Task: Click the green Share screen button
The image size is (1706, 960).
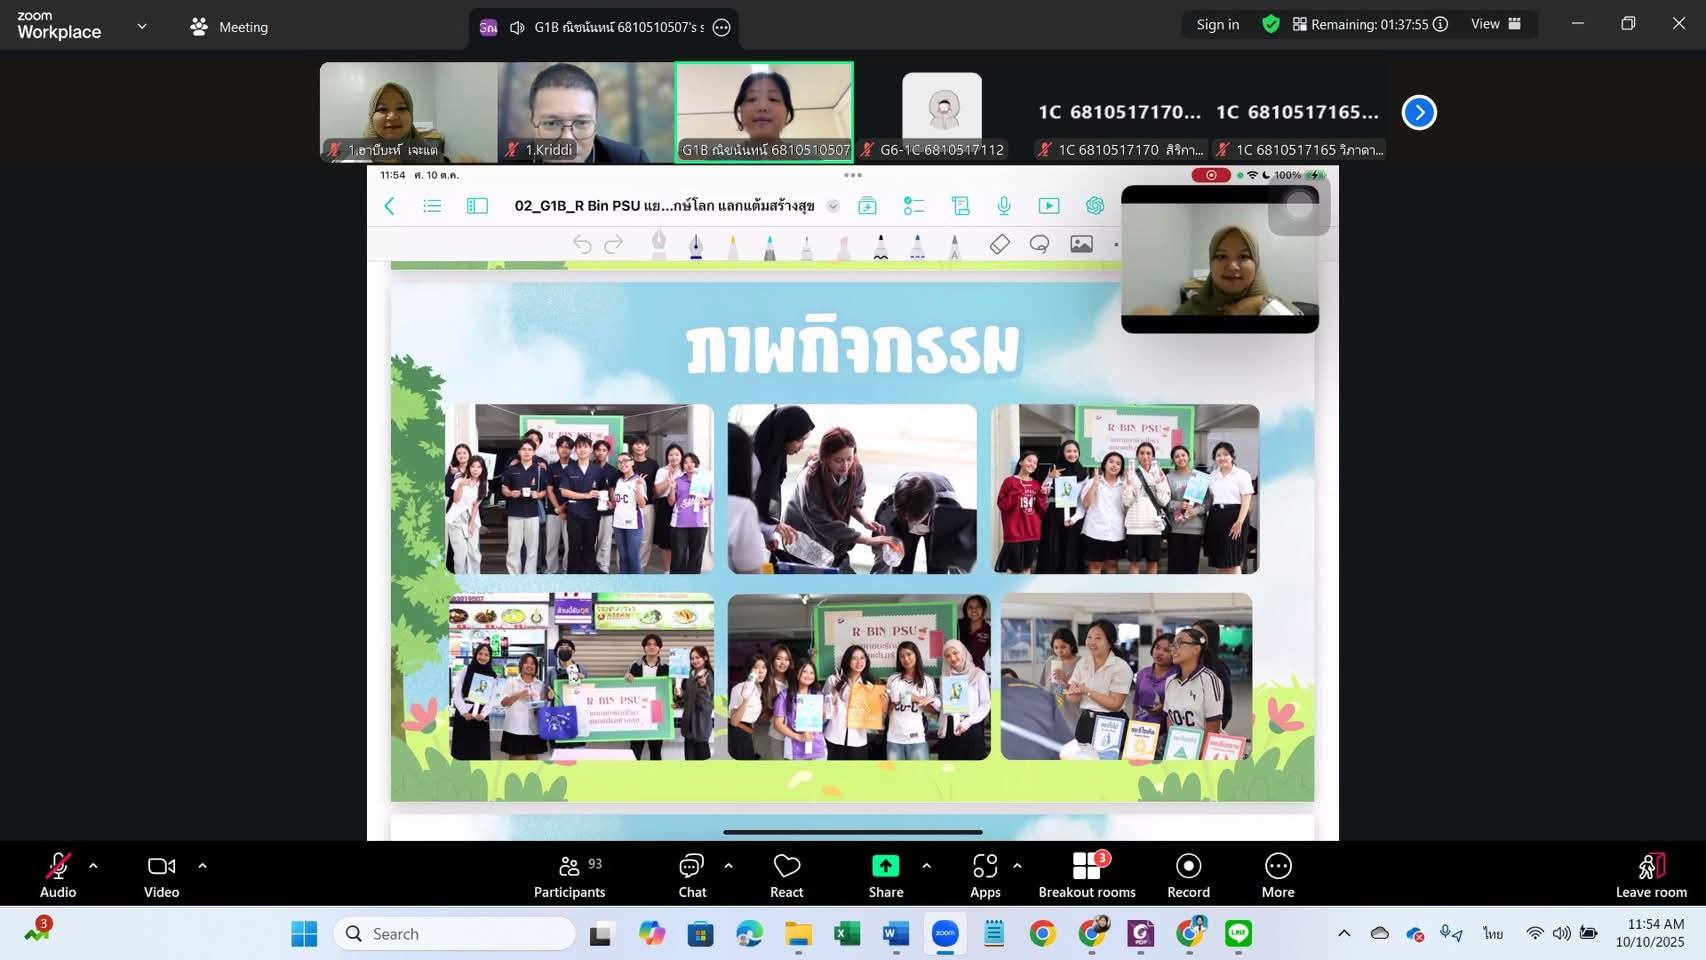Action: (885, 875)
